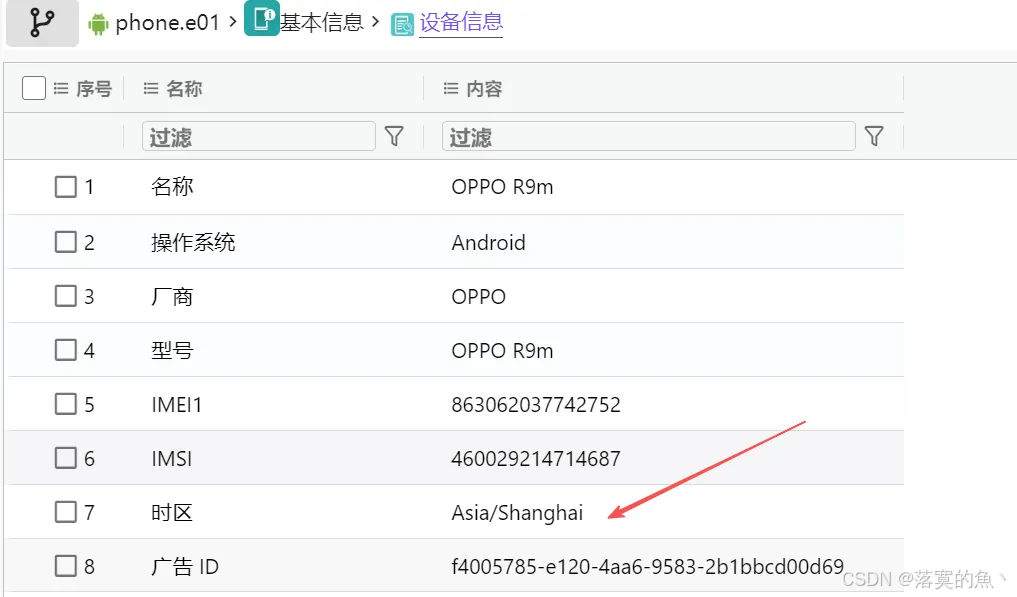This screenshot has width=1017, height=597.
Task: Open the 内容 column menu icon
Action: 451,88
